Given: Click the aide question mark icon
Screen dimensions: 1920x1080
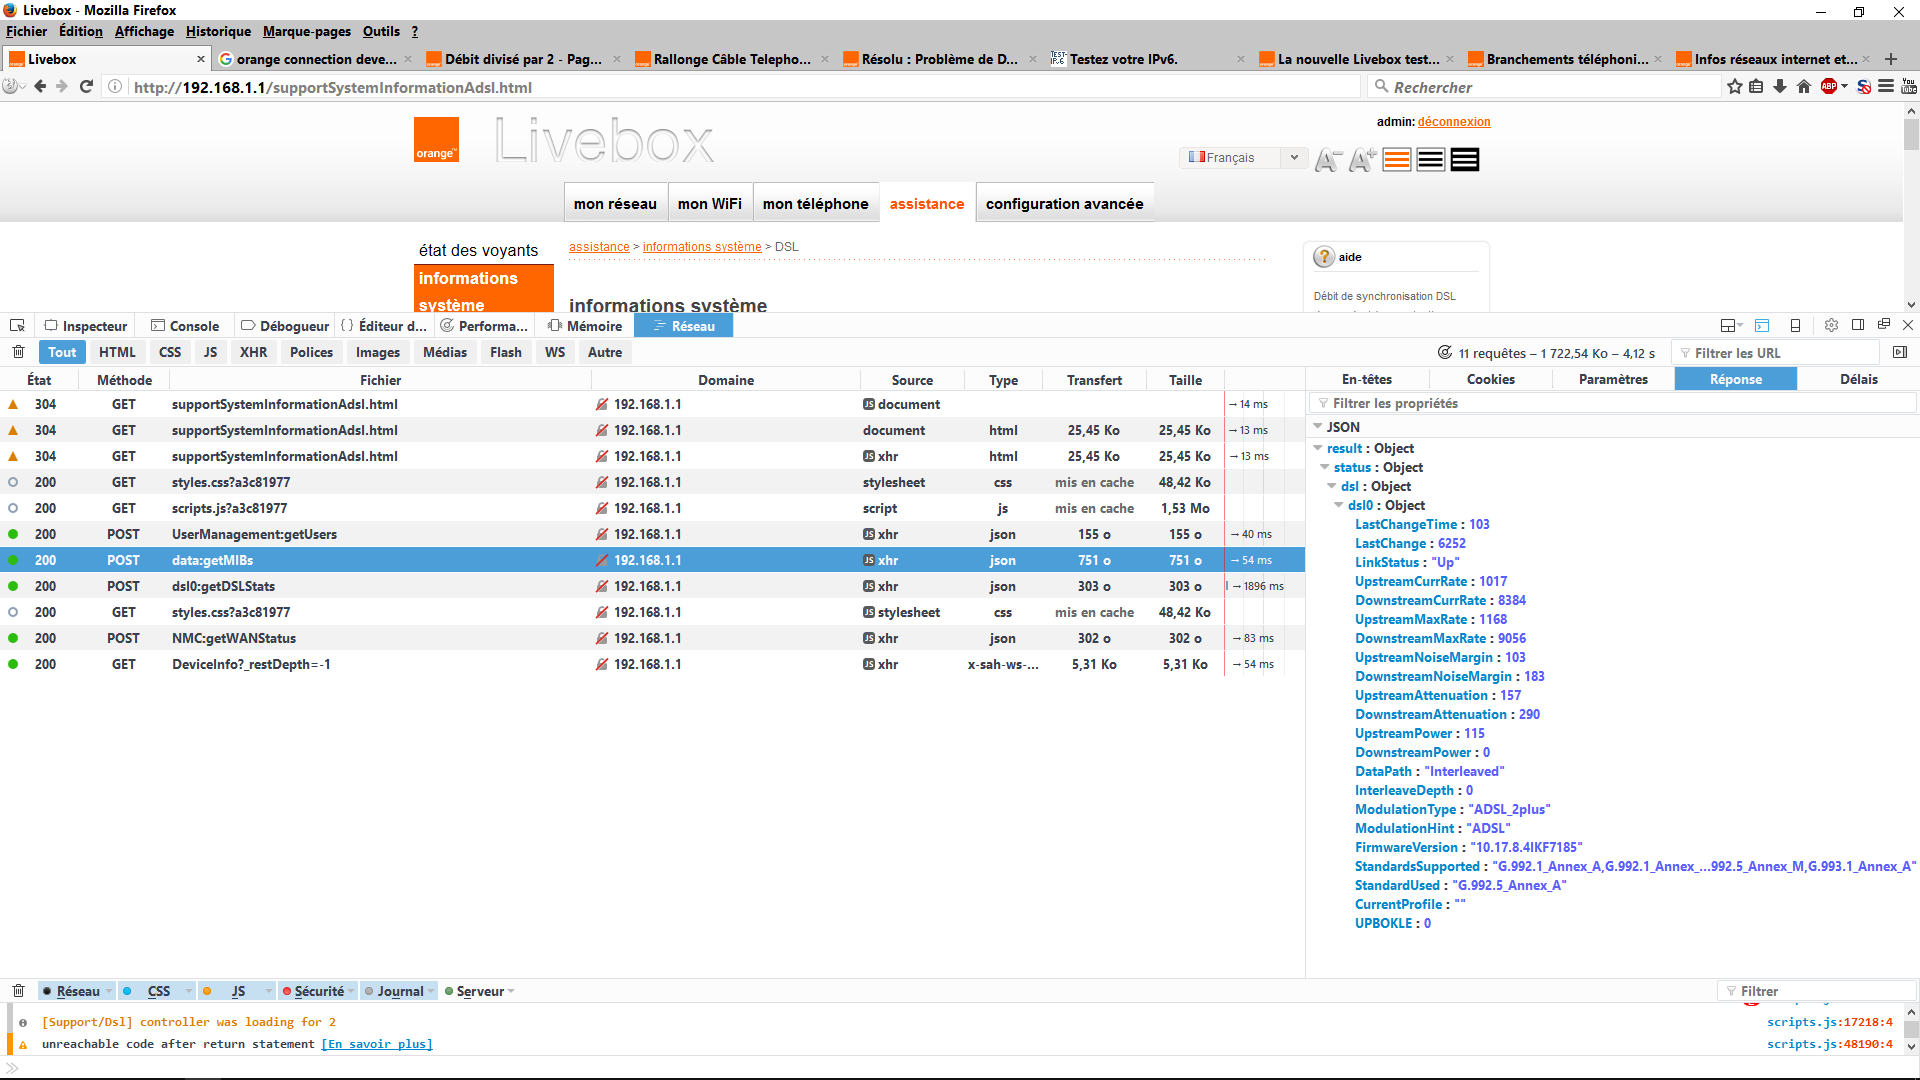Looking at the screenshot, I should [1324, 257].
